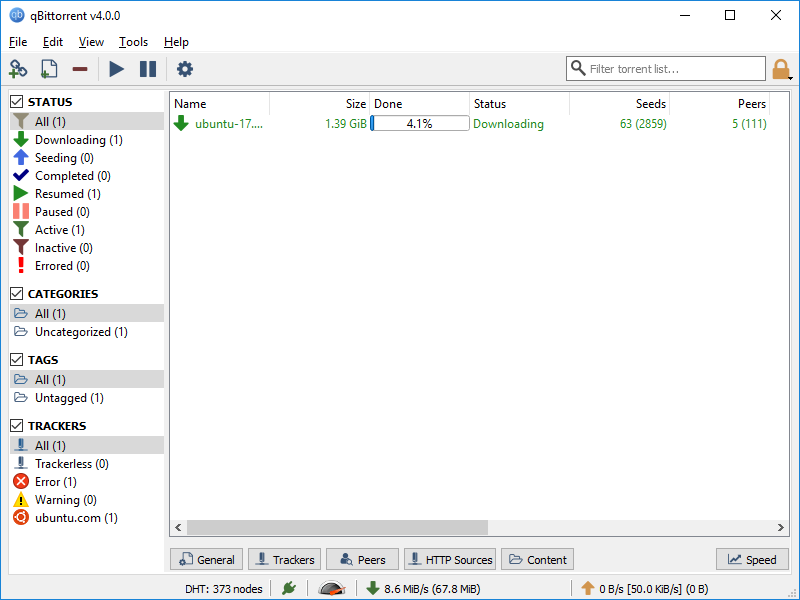This screenshot has height=600, width=800.
Task: Click the ubuntu torrent progress bar
Action: pyautogui.click(x=420, y=124)
